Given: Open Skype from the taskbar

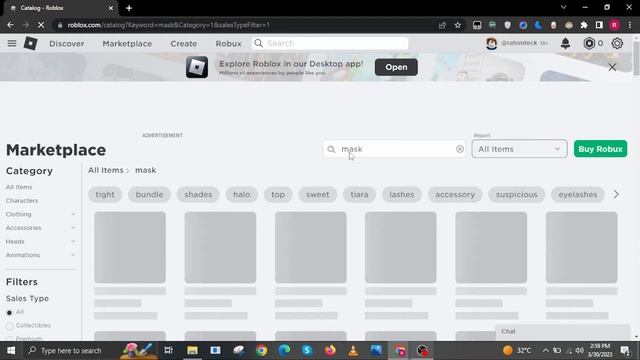Looking at the screenshot, I should click(307, 350).
